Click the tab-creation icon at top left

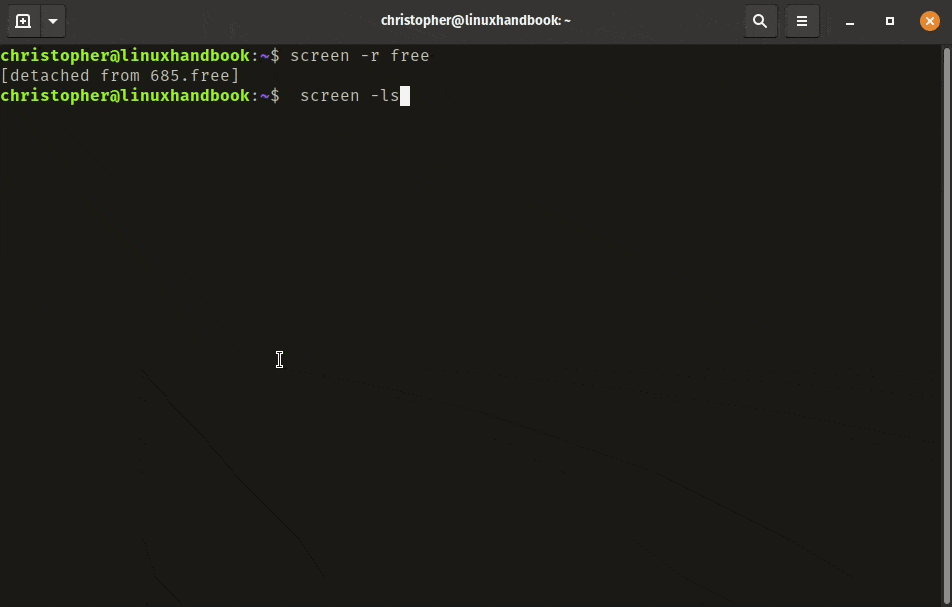click(21, 20)
